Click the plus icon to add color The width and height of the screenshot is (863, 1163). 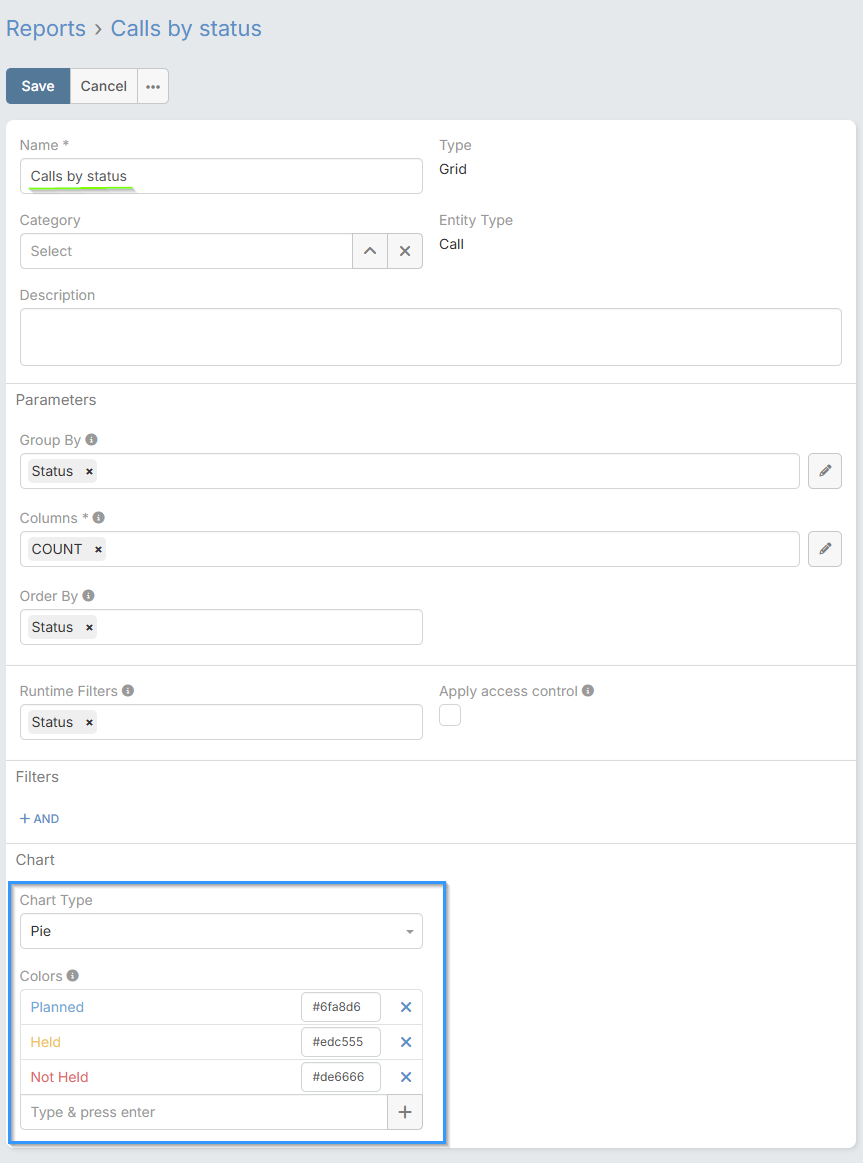coord(405,1112)
